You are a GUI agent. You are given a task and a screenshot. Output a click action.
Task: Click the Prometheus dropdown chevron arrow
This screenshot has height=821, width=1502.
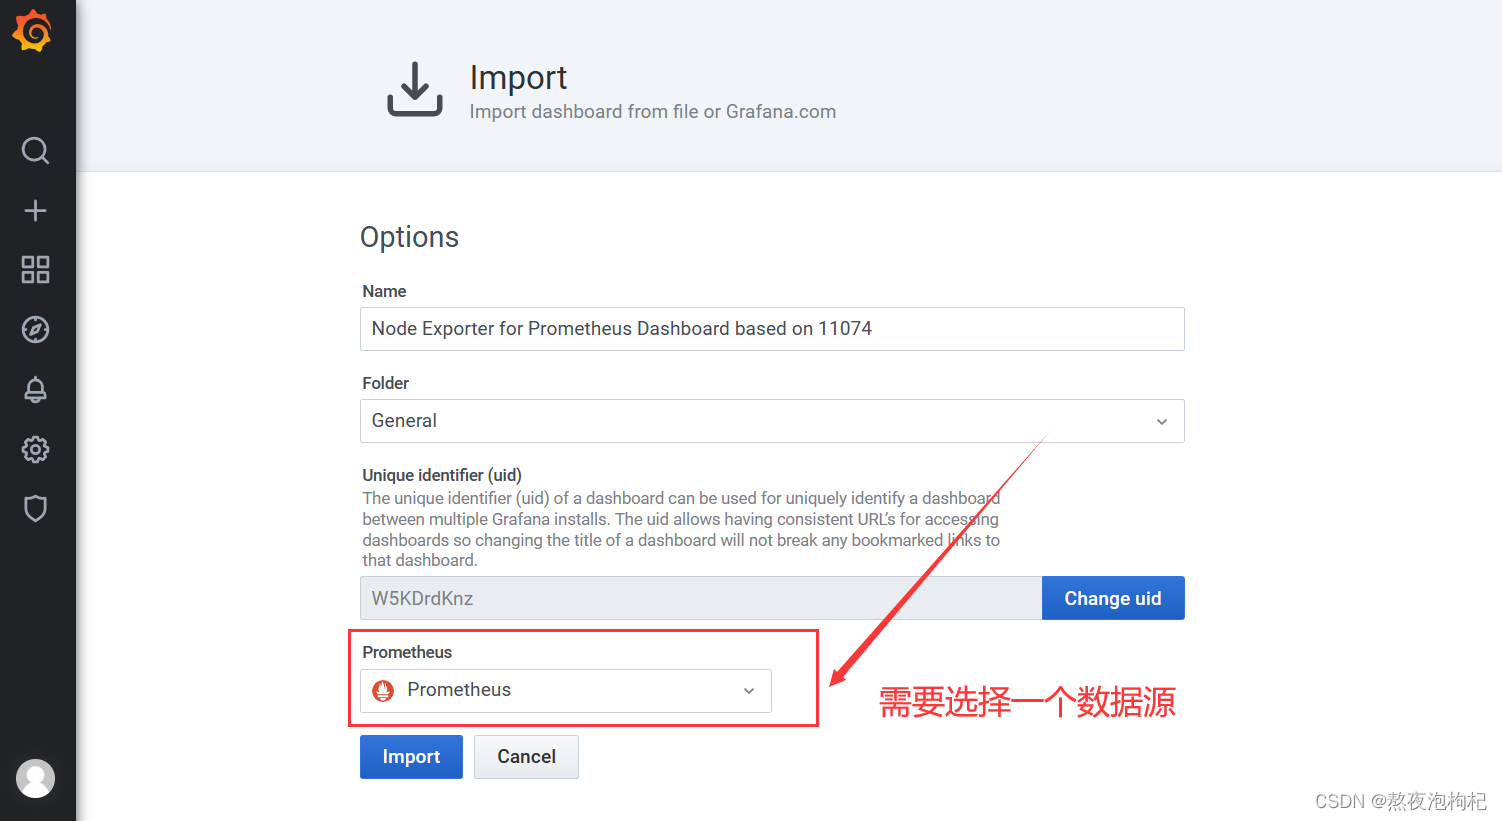tap(749, 691)
